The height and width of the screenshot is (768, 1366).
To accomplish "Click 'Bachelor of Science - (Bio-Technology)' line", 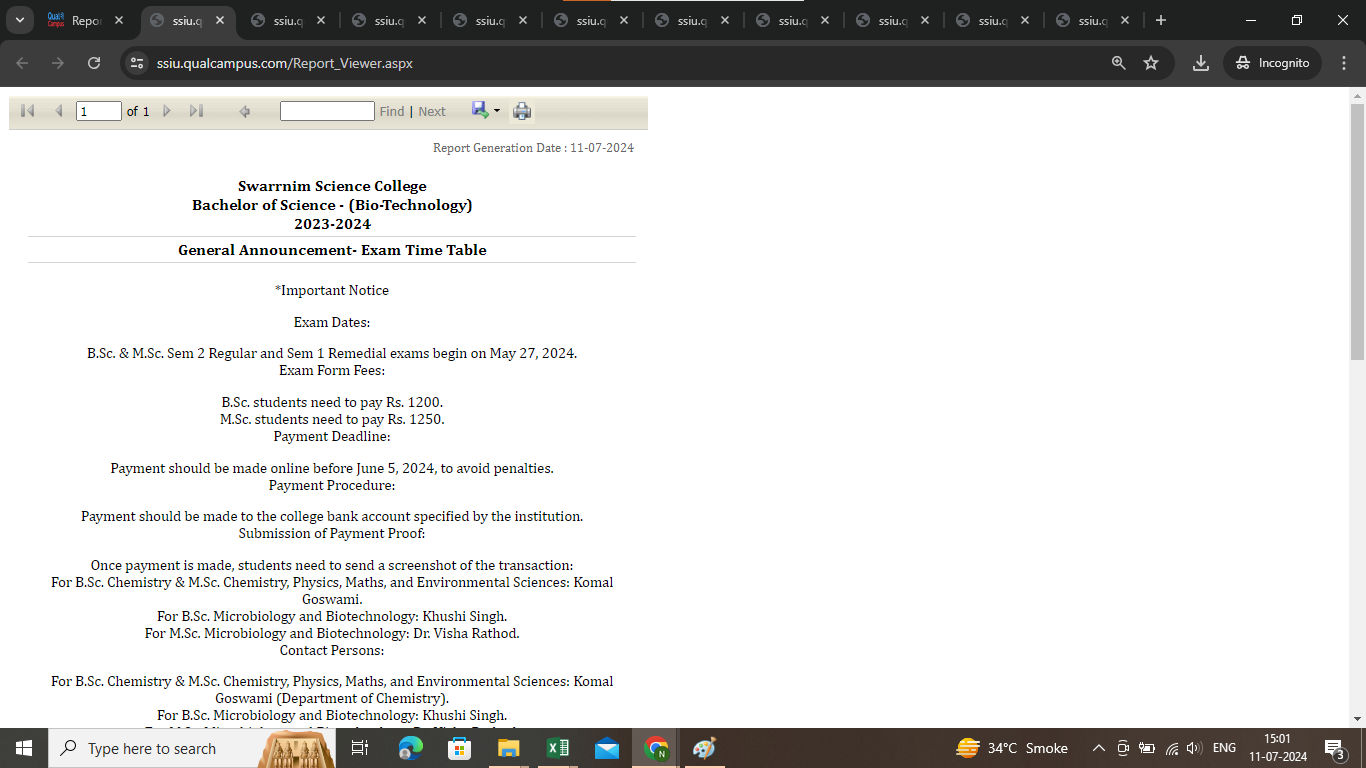I will (x=332, y=205).
